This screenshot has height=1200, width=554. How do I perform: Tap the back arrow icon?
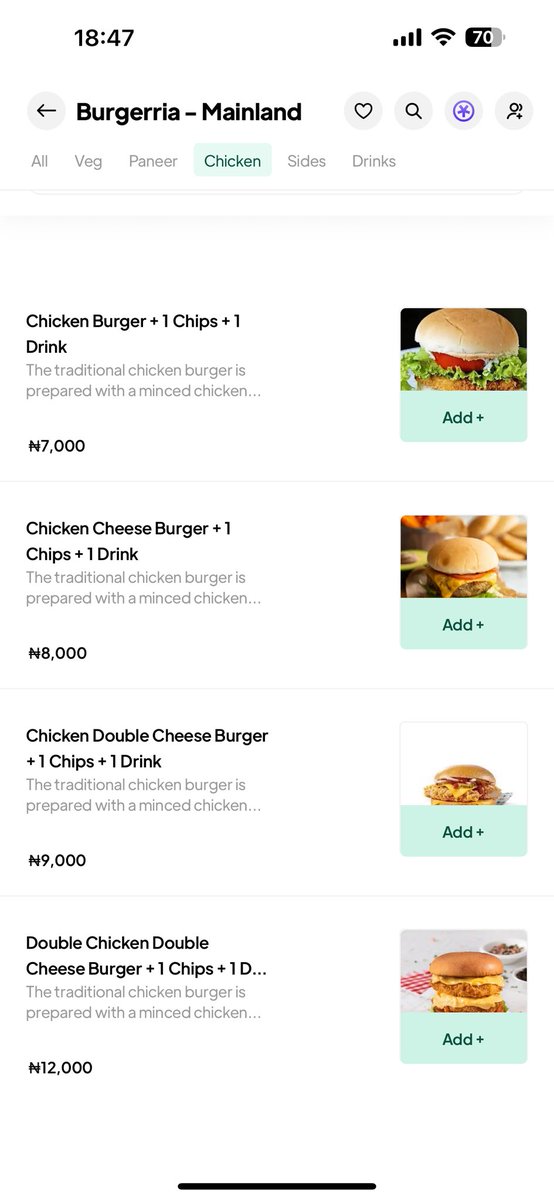point(46,111)
